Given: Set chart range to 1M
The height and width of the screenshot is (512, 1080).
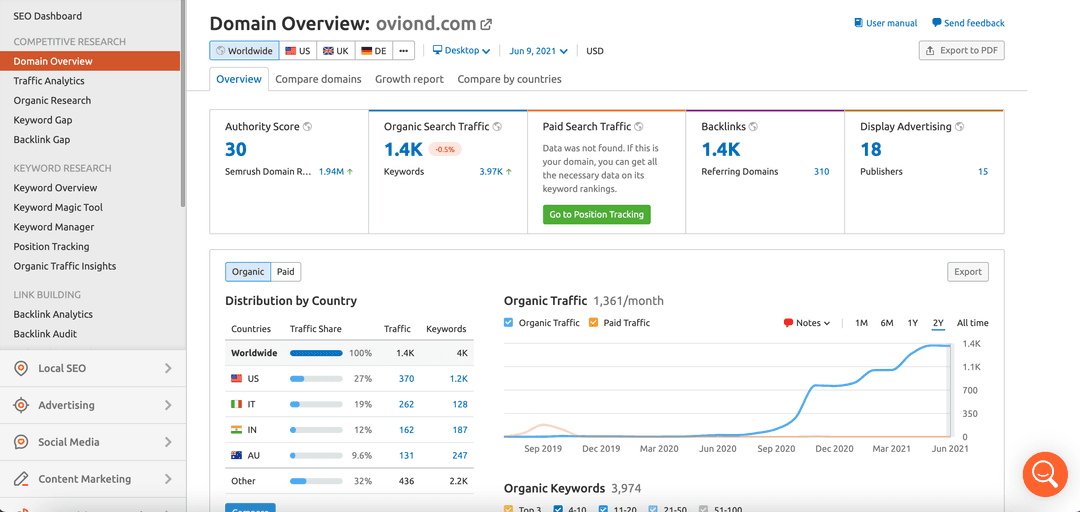Looking at the screenshot, I should (x=861, y=323).
